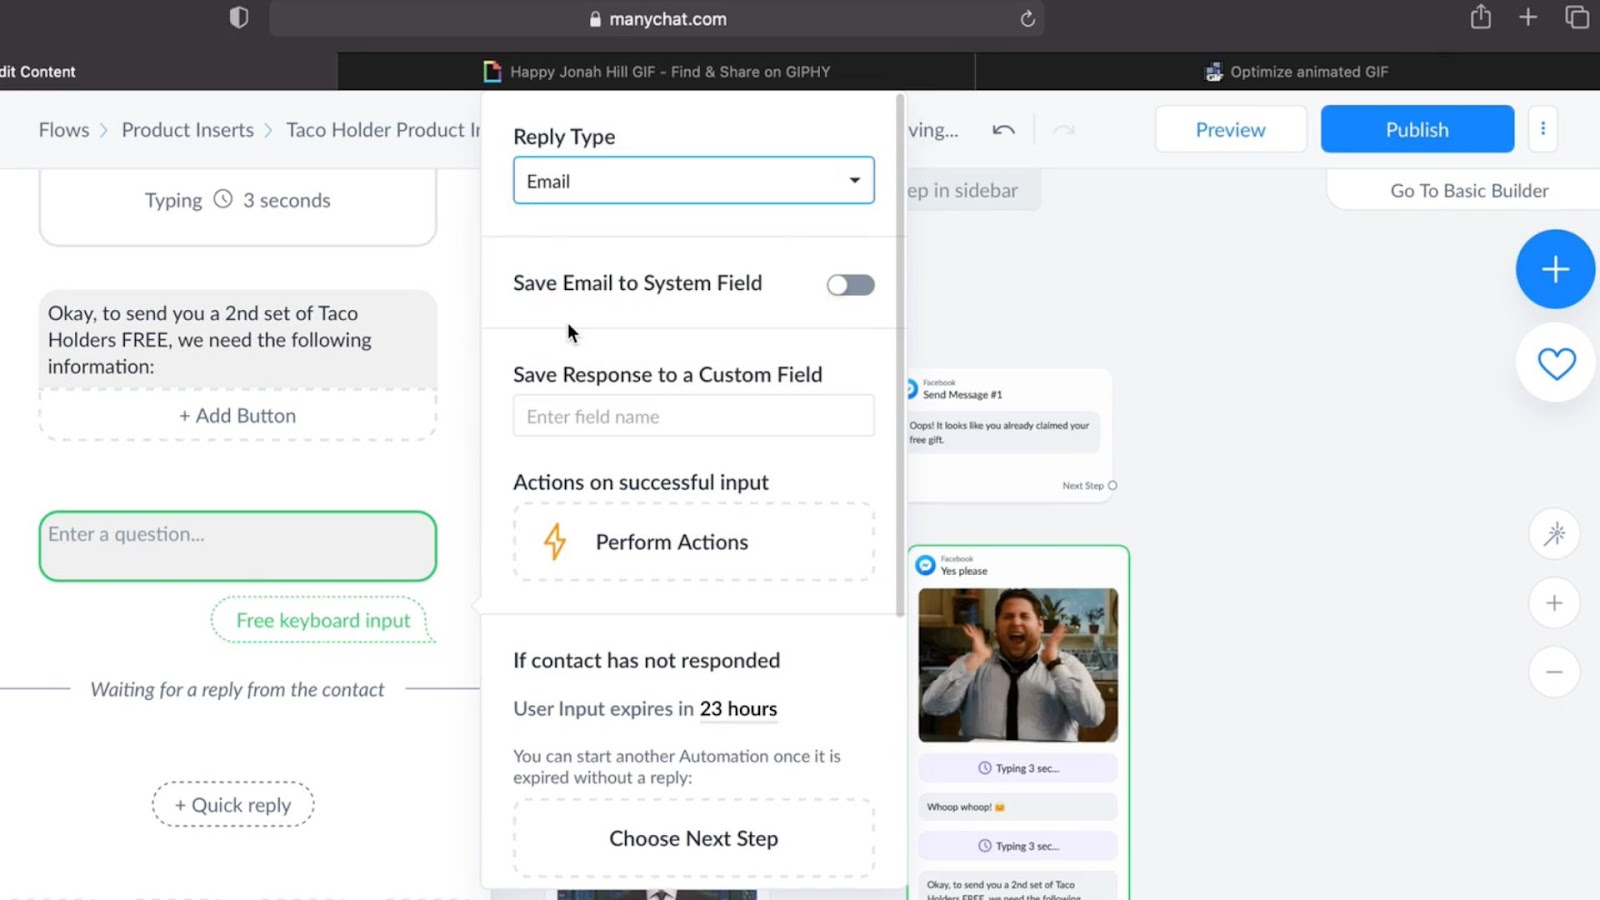Screen dimensions: 1600x900
Task: Click the first Typing 3 sec block
Action: coord(1018,768)
